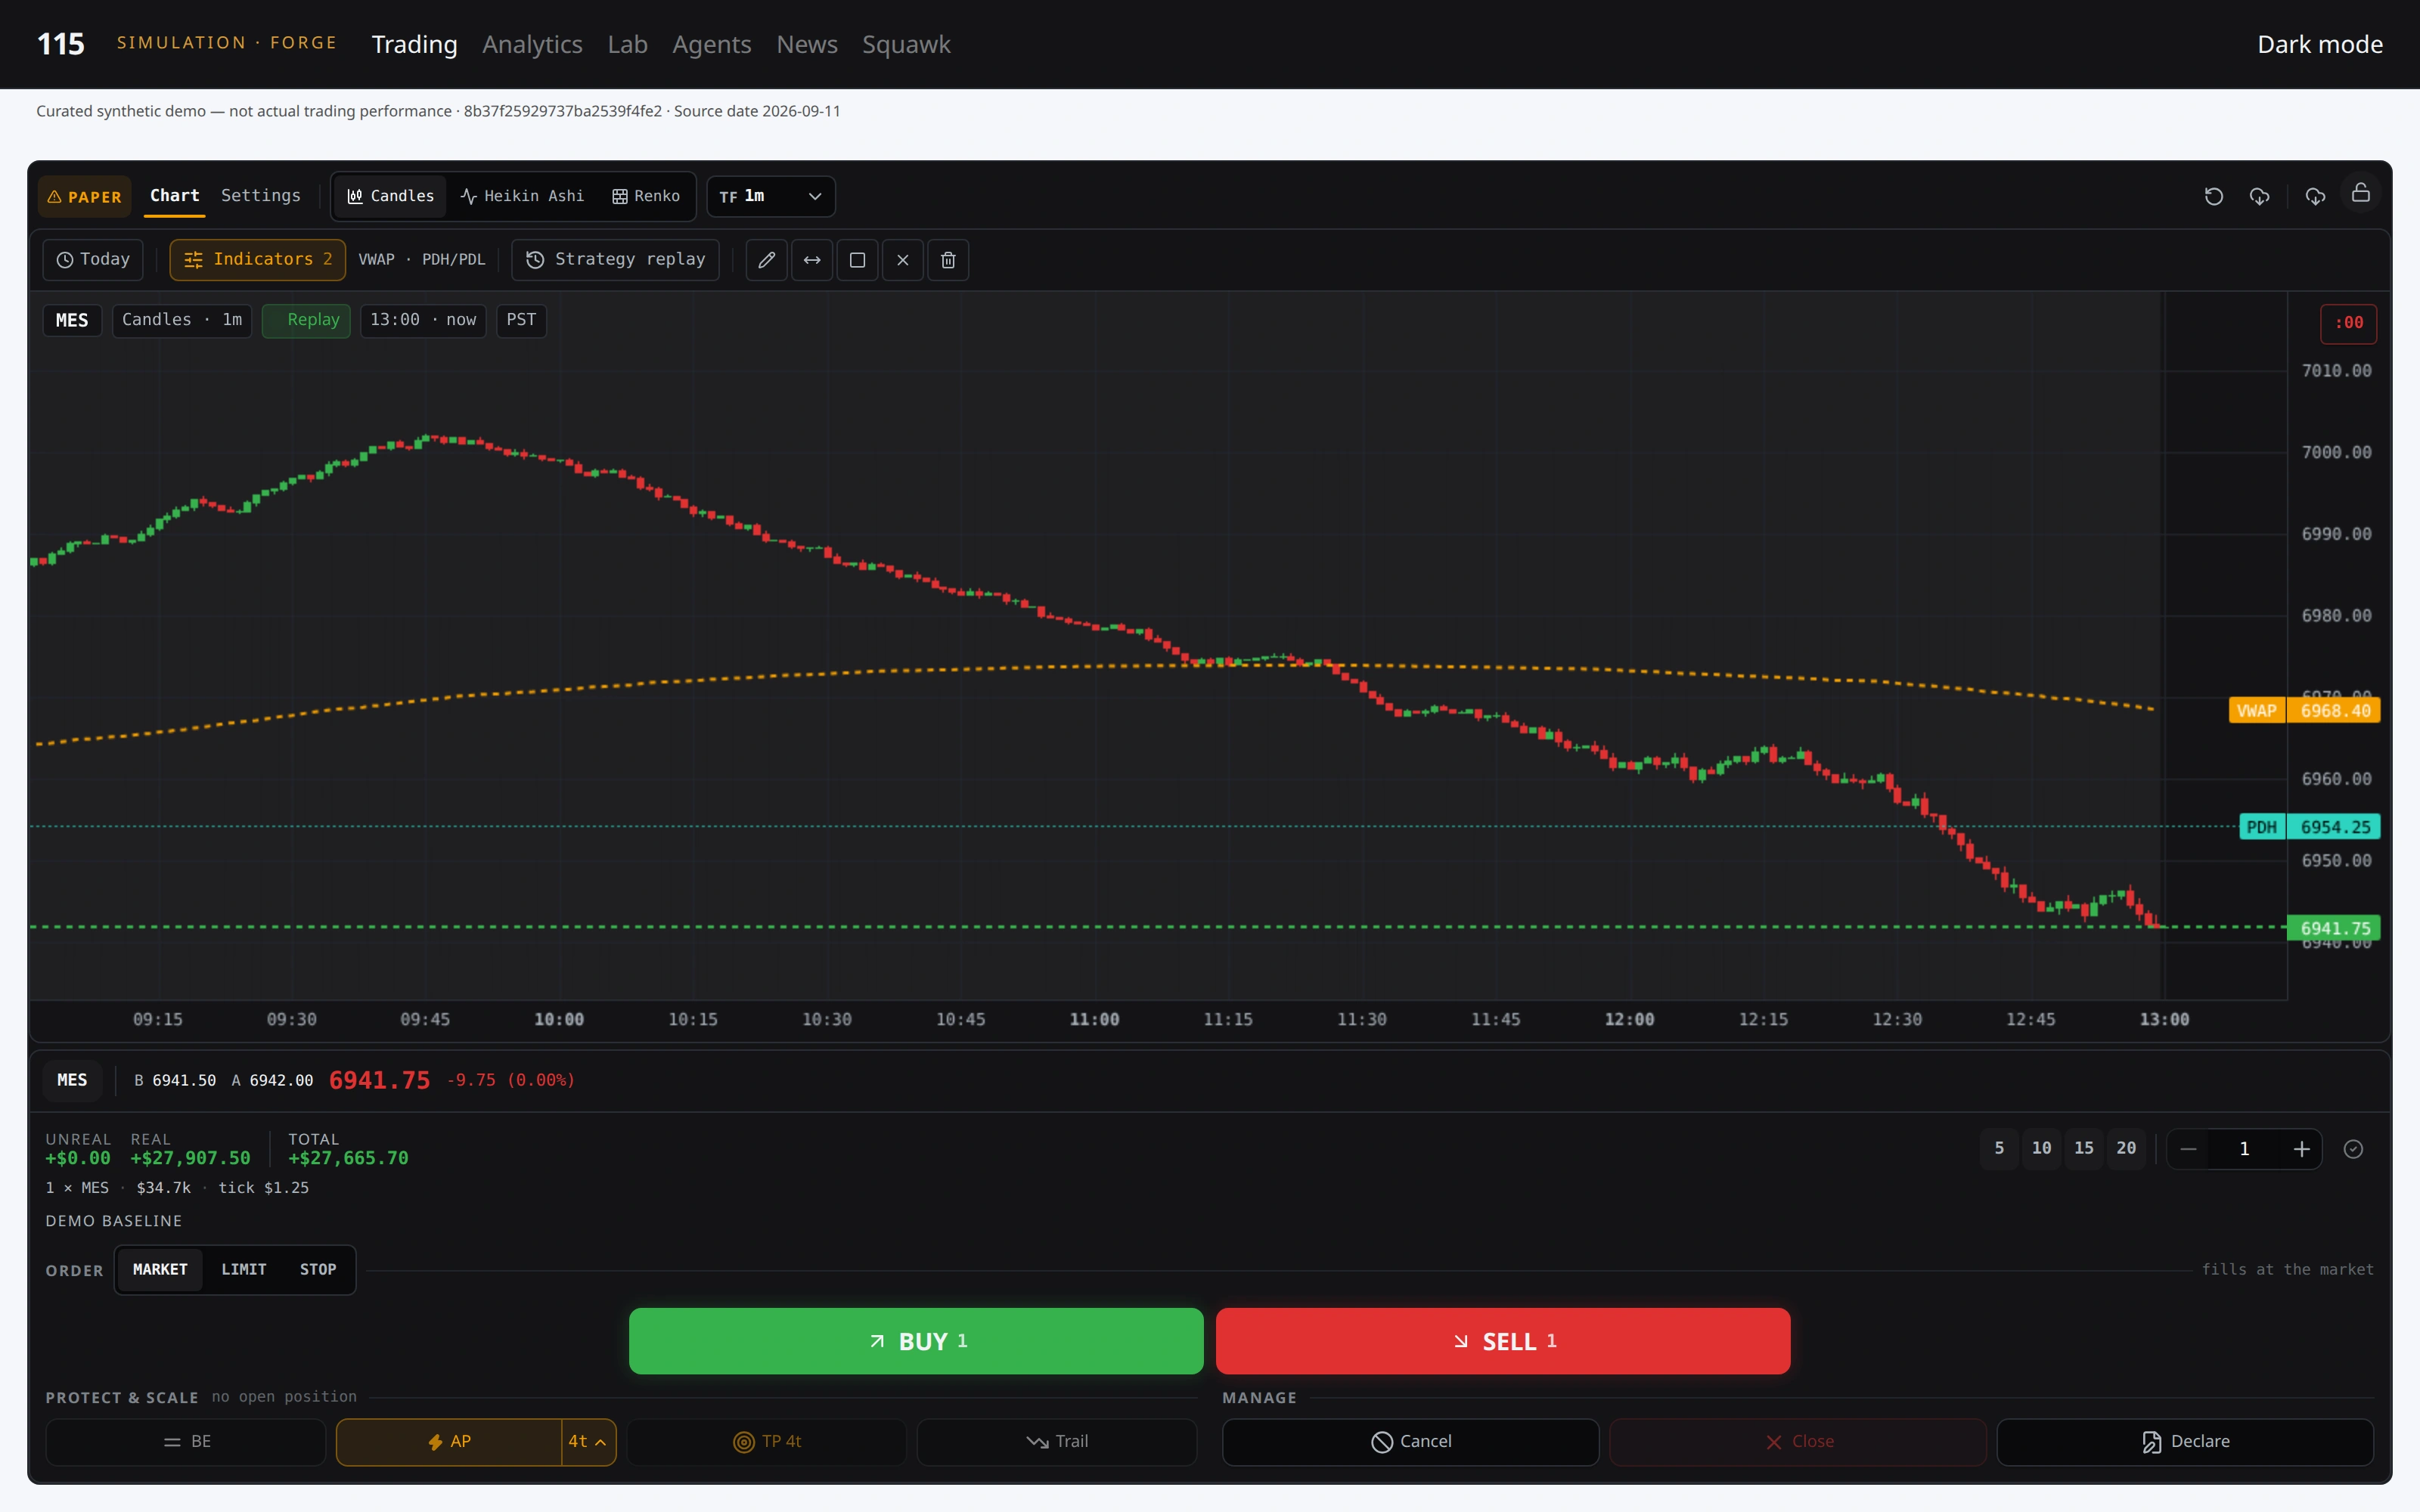Expand the 4t ticks dropdown
Viewport: 2420px width, 1512px height.
(x=588, y=1442)
